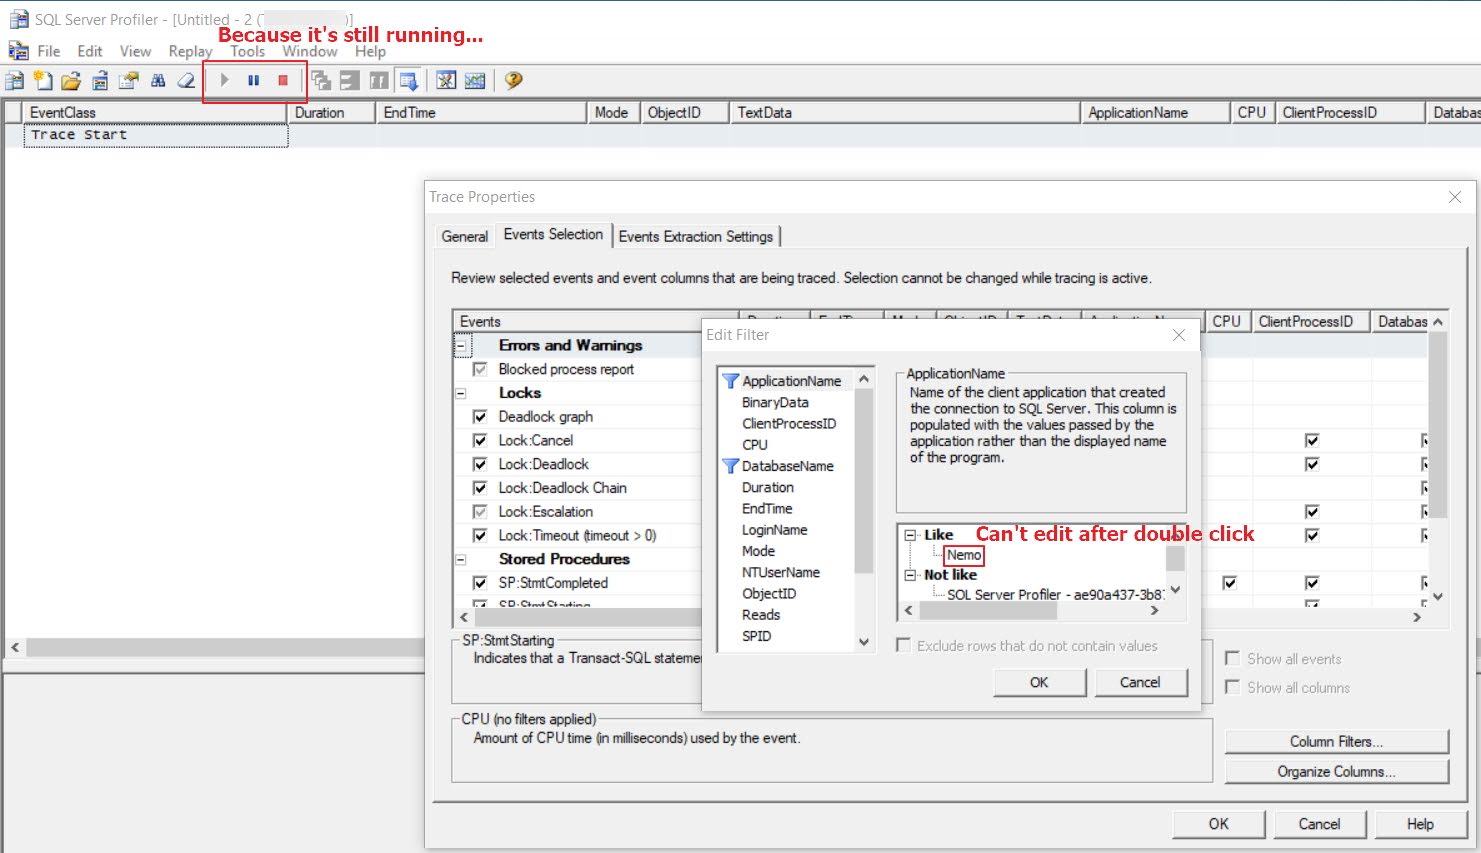Click the Trace Properties Help button
The width and height of the screenshot is (1481, 853).
tap(1420, 824)
